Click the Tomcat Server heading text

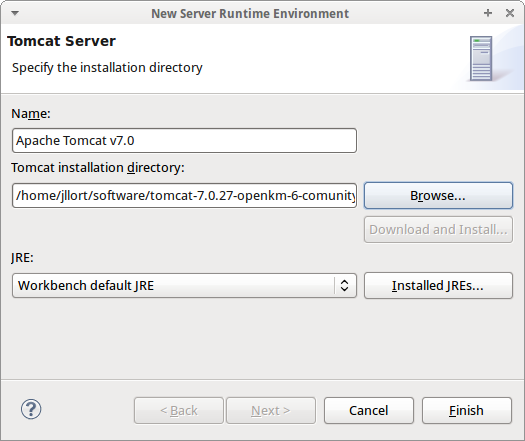pyautogui.click(x=62, y=41)
